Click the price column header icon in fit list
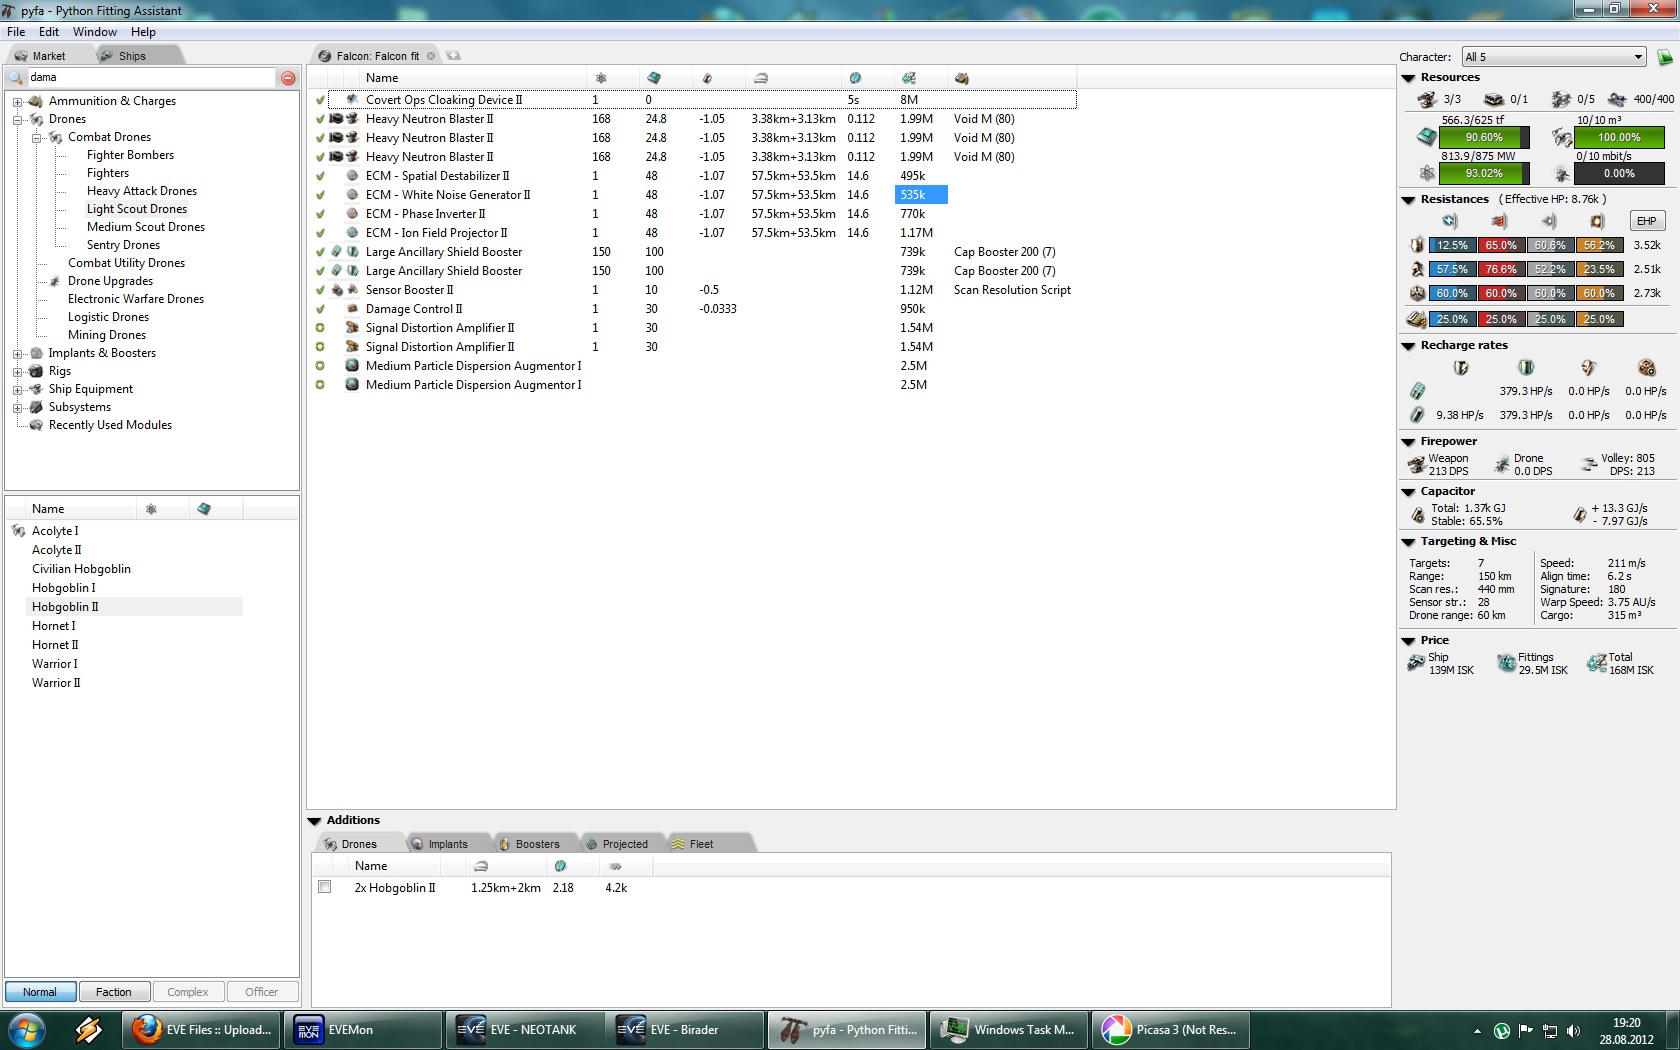This screenshot has height=1050, width=1680. (909, 78)
